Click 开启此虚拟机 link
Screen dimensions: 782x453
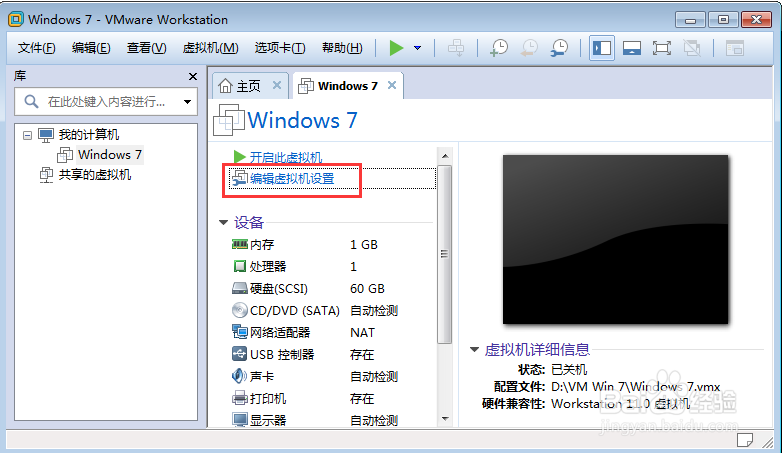pos(286,158)
